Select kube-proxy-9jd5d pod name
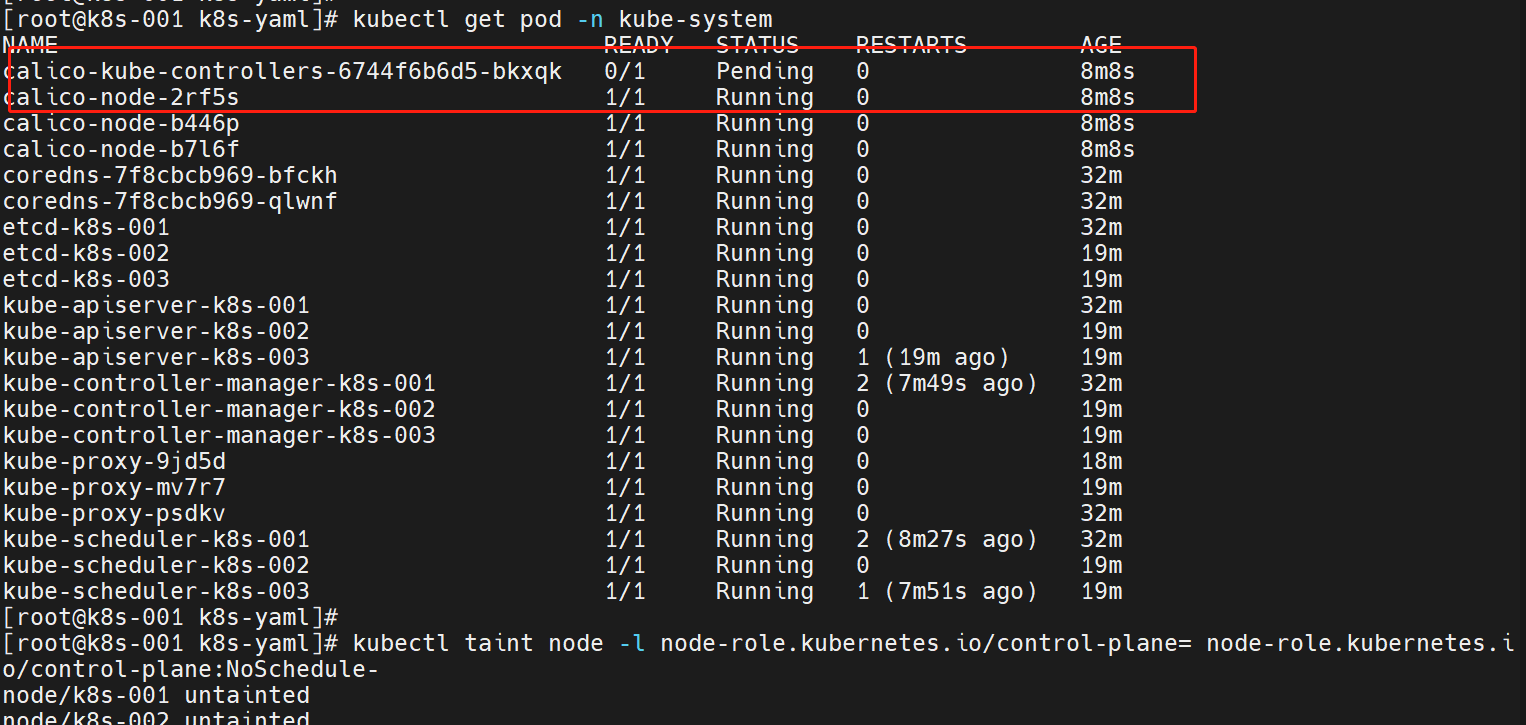The width and height of the screenshot is (1526, 725). (114, 461)
